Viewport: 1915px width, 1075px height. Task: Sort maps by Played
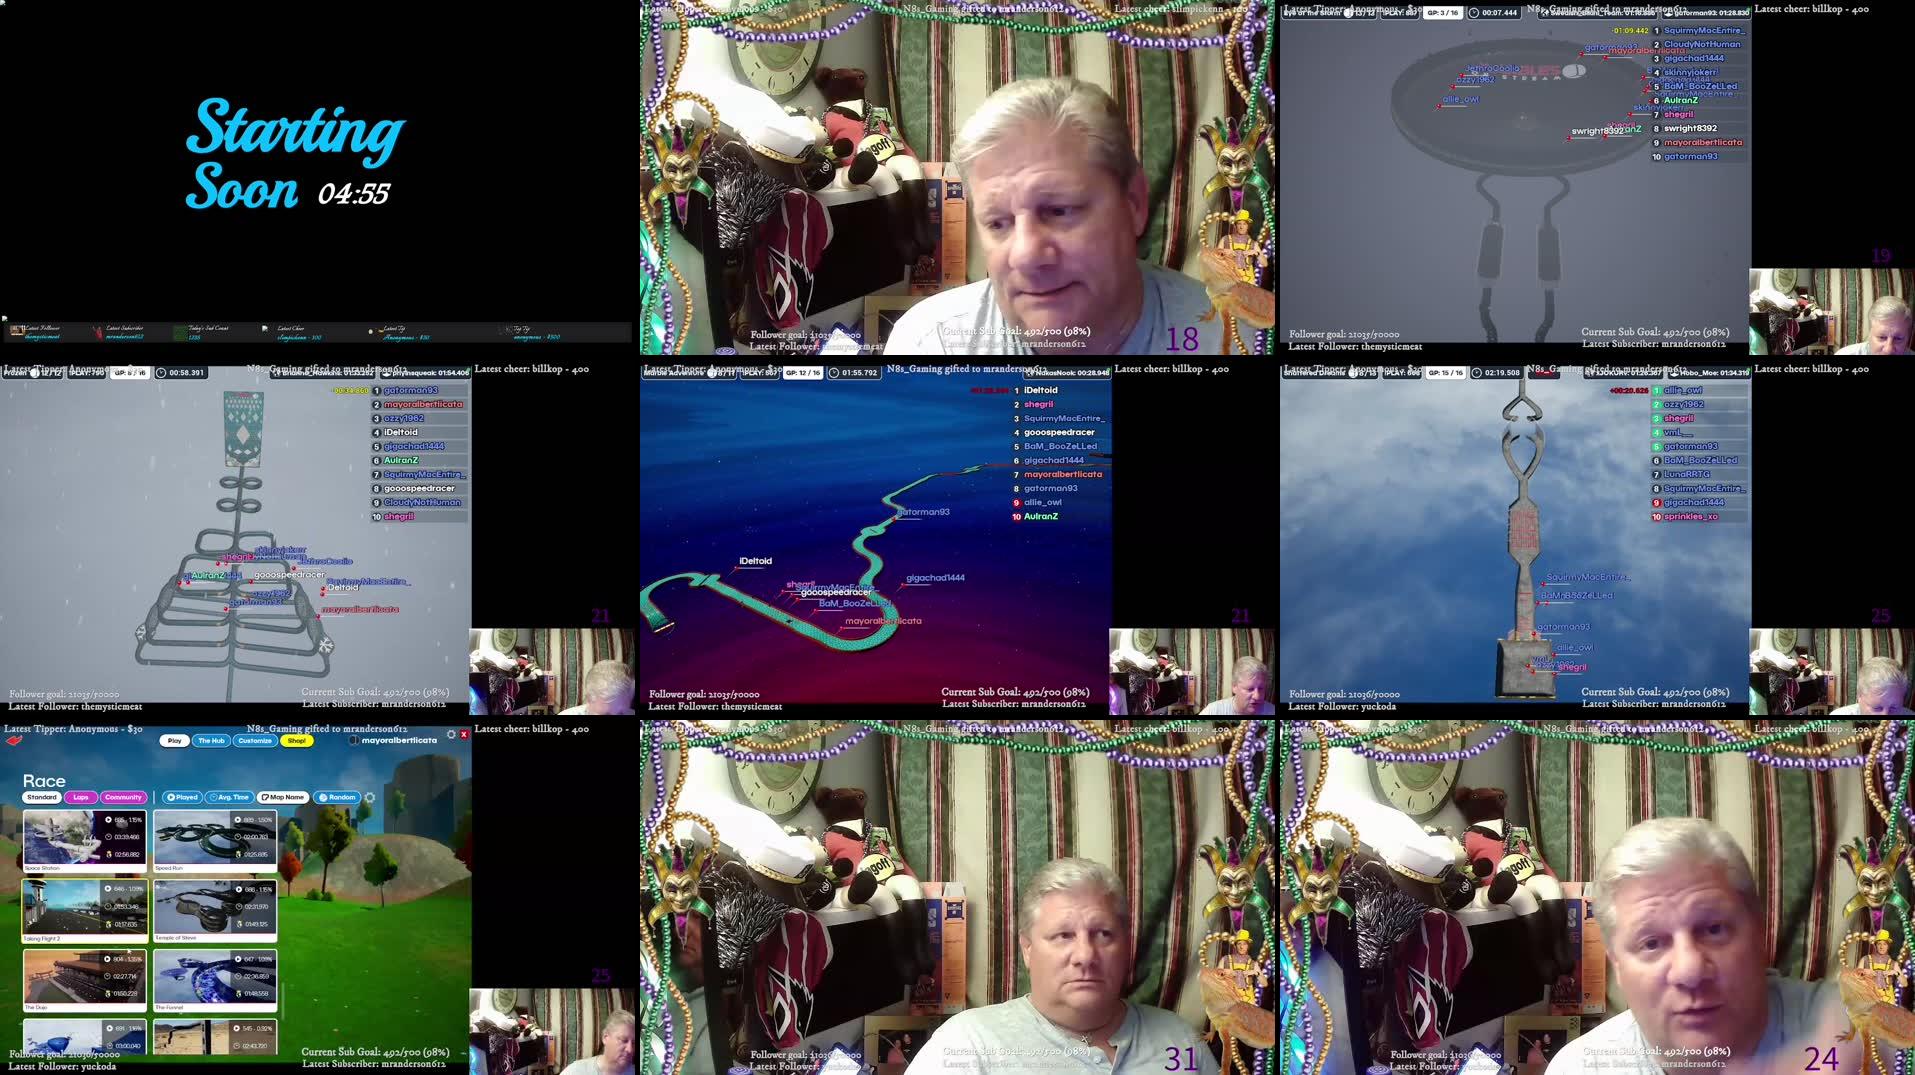tap(183, 798)
